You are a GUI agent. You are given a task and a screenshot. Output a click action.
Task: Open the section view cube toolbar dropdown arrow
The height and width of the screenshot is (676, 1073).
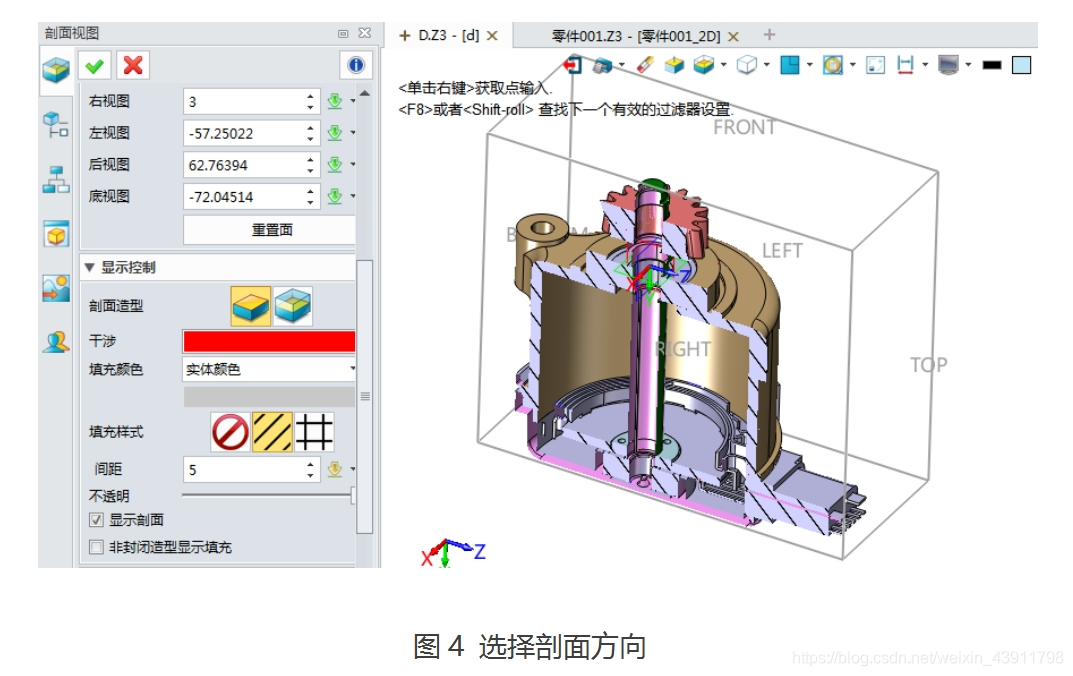[x=723, y=65]
